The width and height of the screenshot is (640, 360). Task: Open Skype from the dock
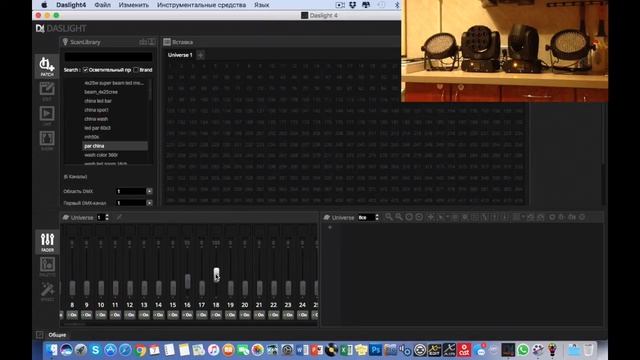pyautogui.click(x=96, y=350)
